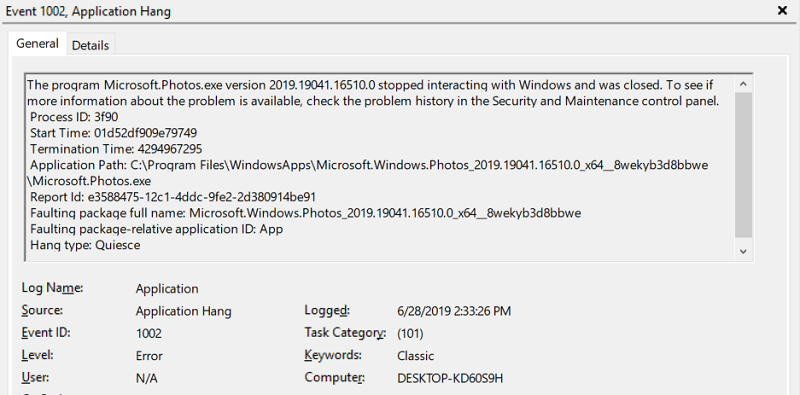Click the description scrollbar down arrow
Screen dimensions: 800x395
pyautogui.click(x=743, y=251)
